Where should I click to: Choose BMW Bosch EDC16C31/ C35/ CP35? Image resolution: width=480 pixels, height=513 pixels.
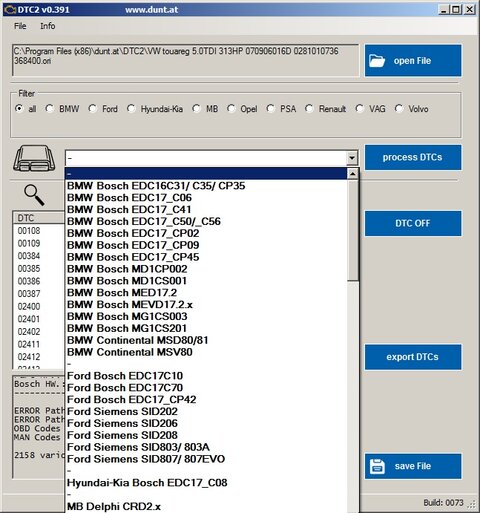pyautogui.click(x=206, y=186)
